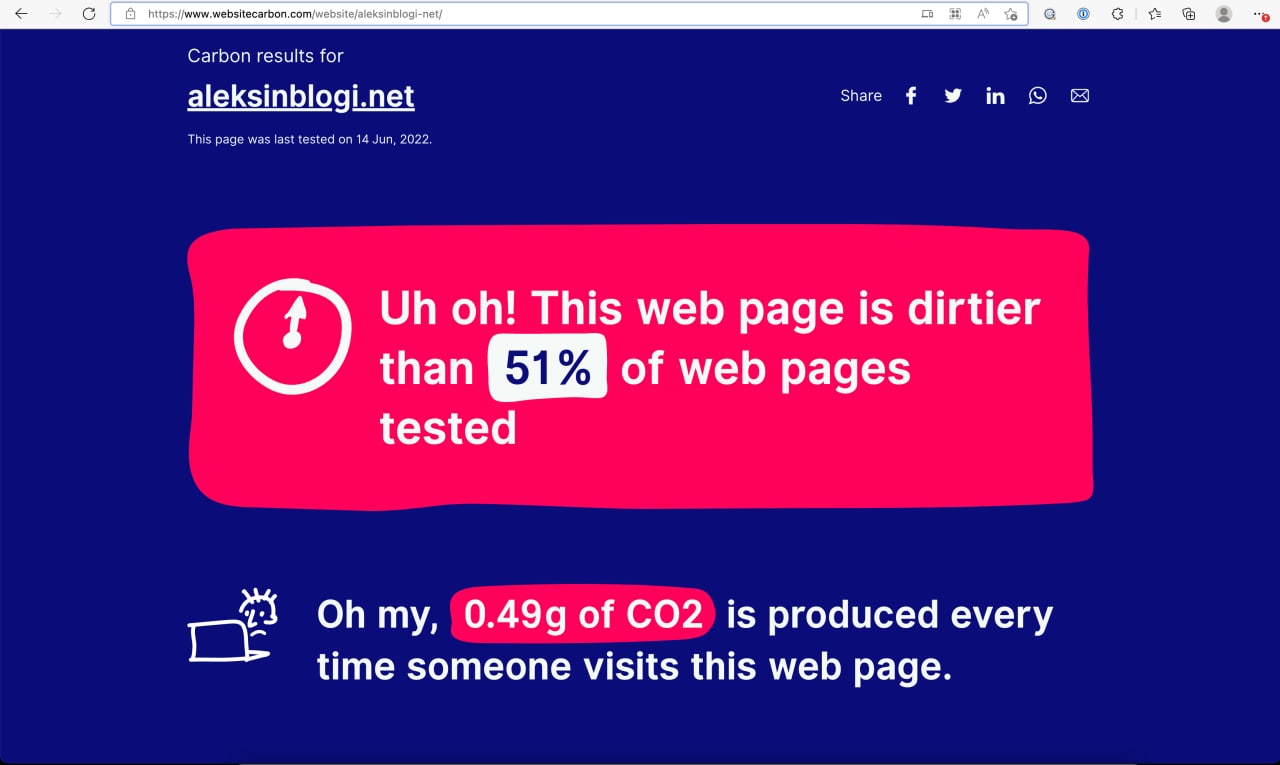Open the Favorites list

pyautogui.click(x=1155, y=14)
